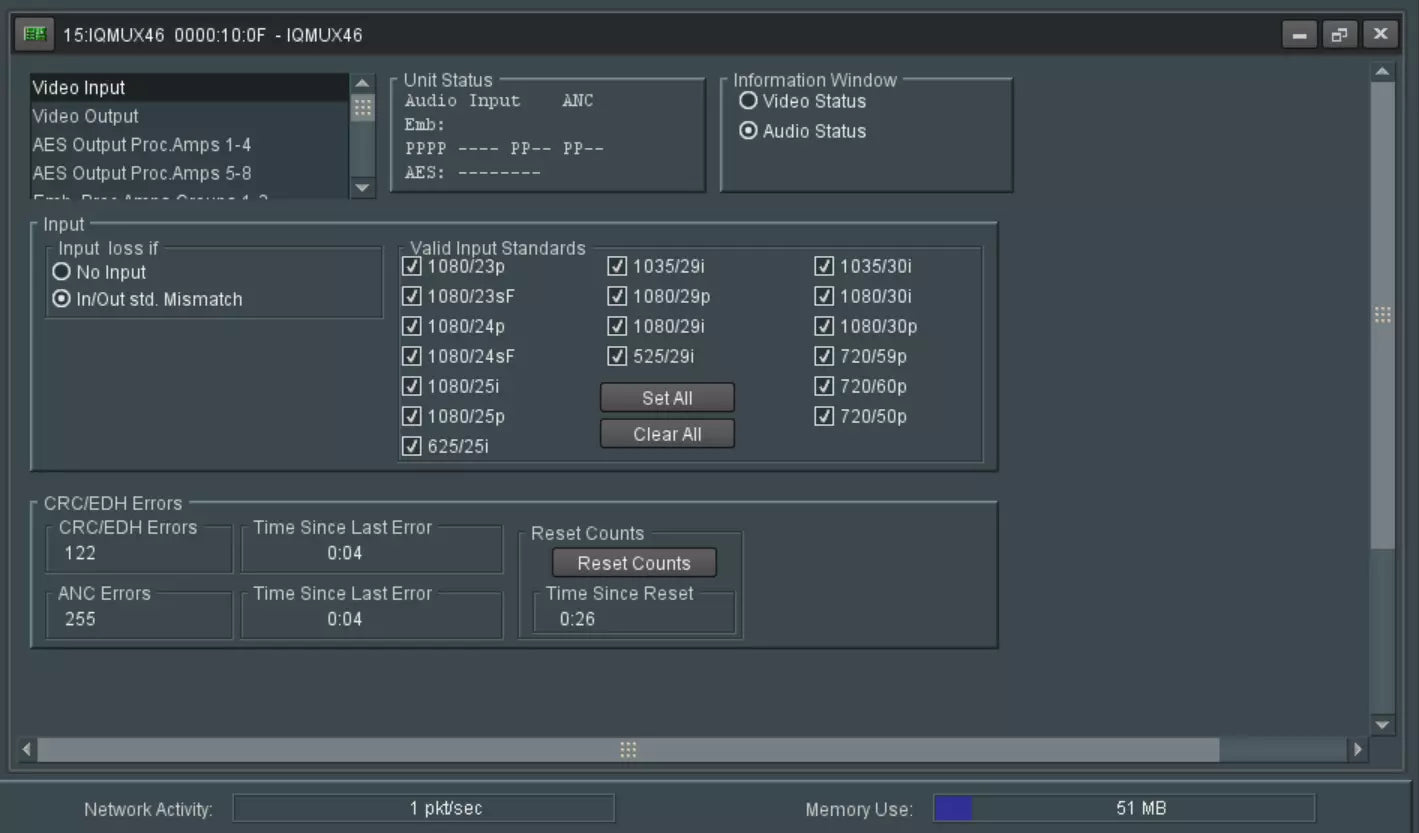
Task: Toggle the 1035/29i checkbox
Action: click(618, 267)
